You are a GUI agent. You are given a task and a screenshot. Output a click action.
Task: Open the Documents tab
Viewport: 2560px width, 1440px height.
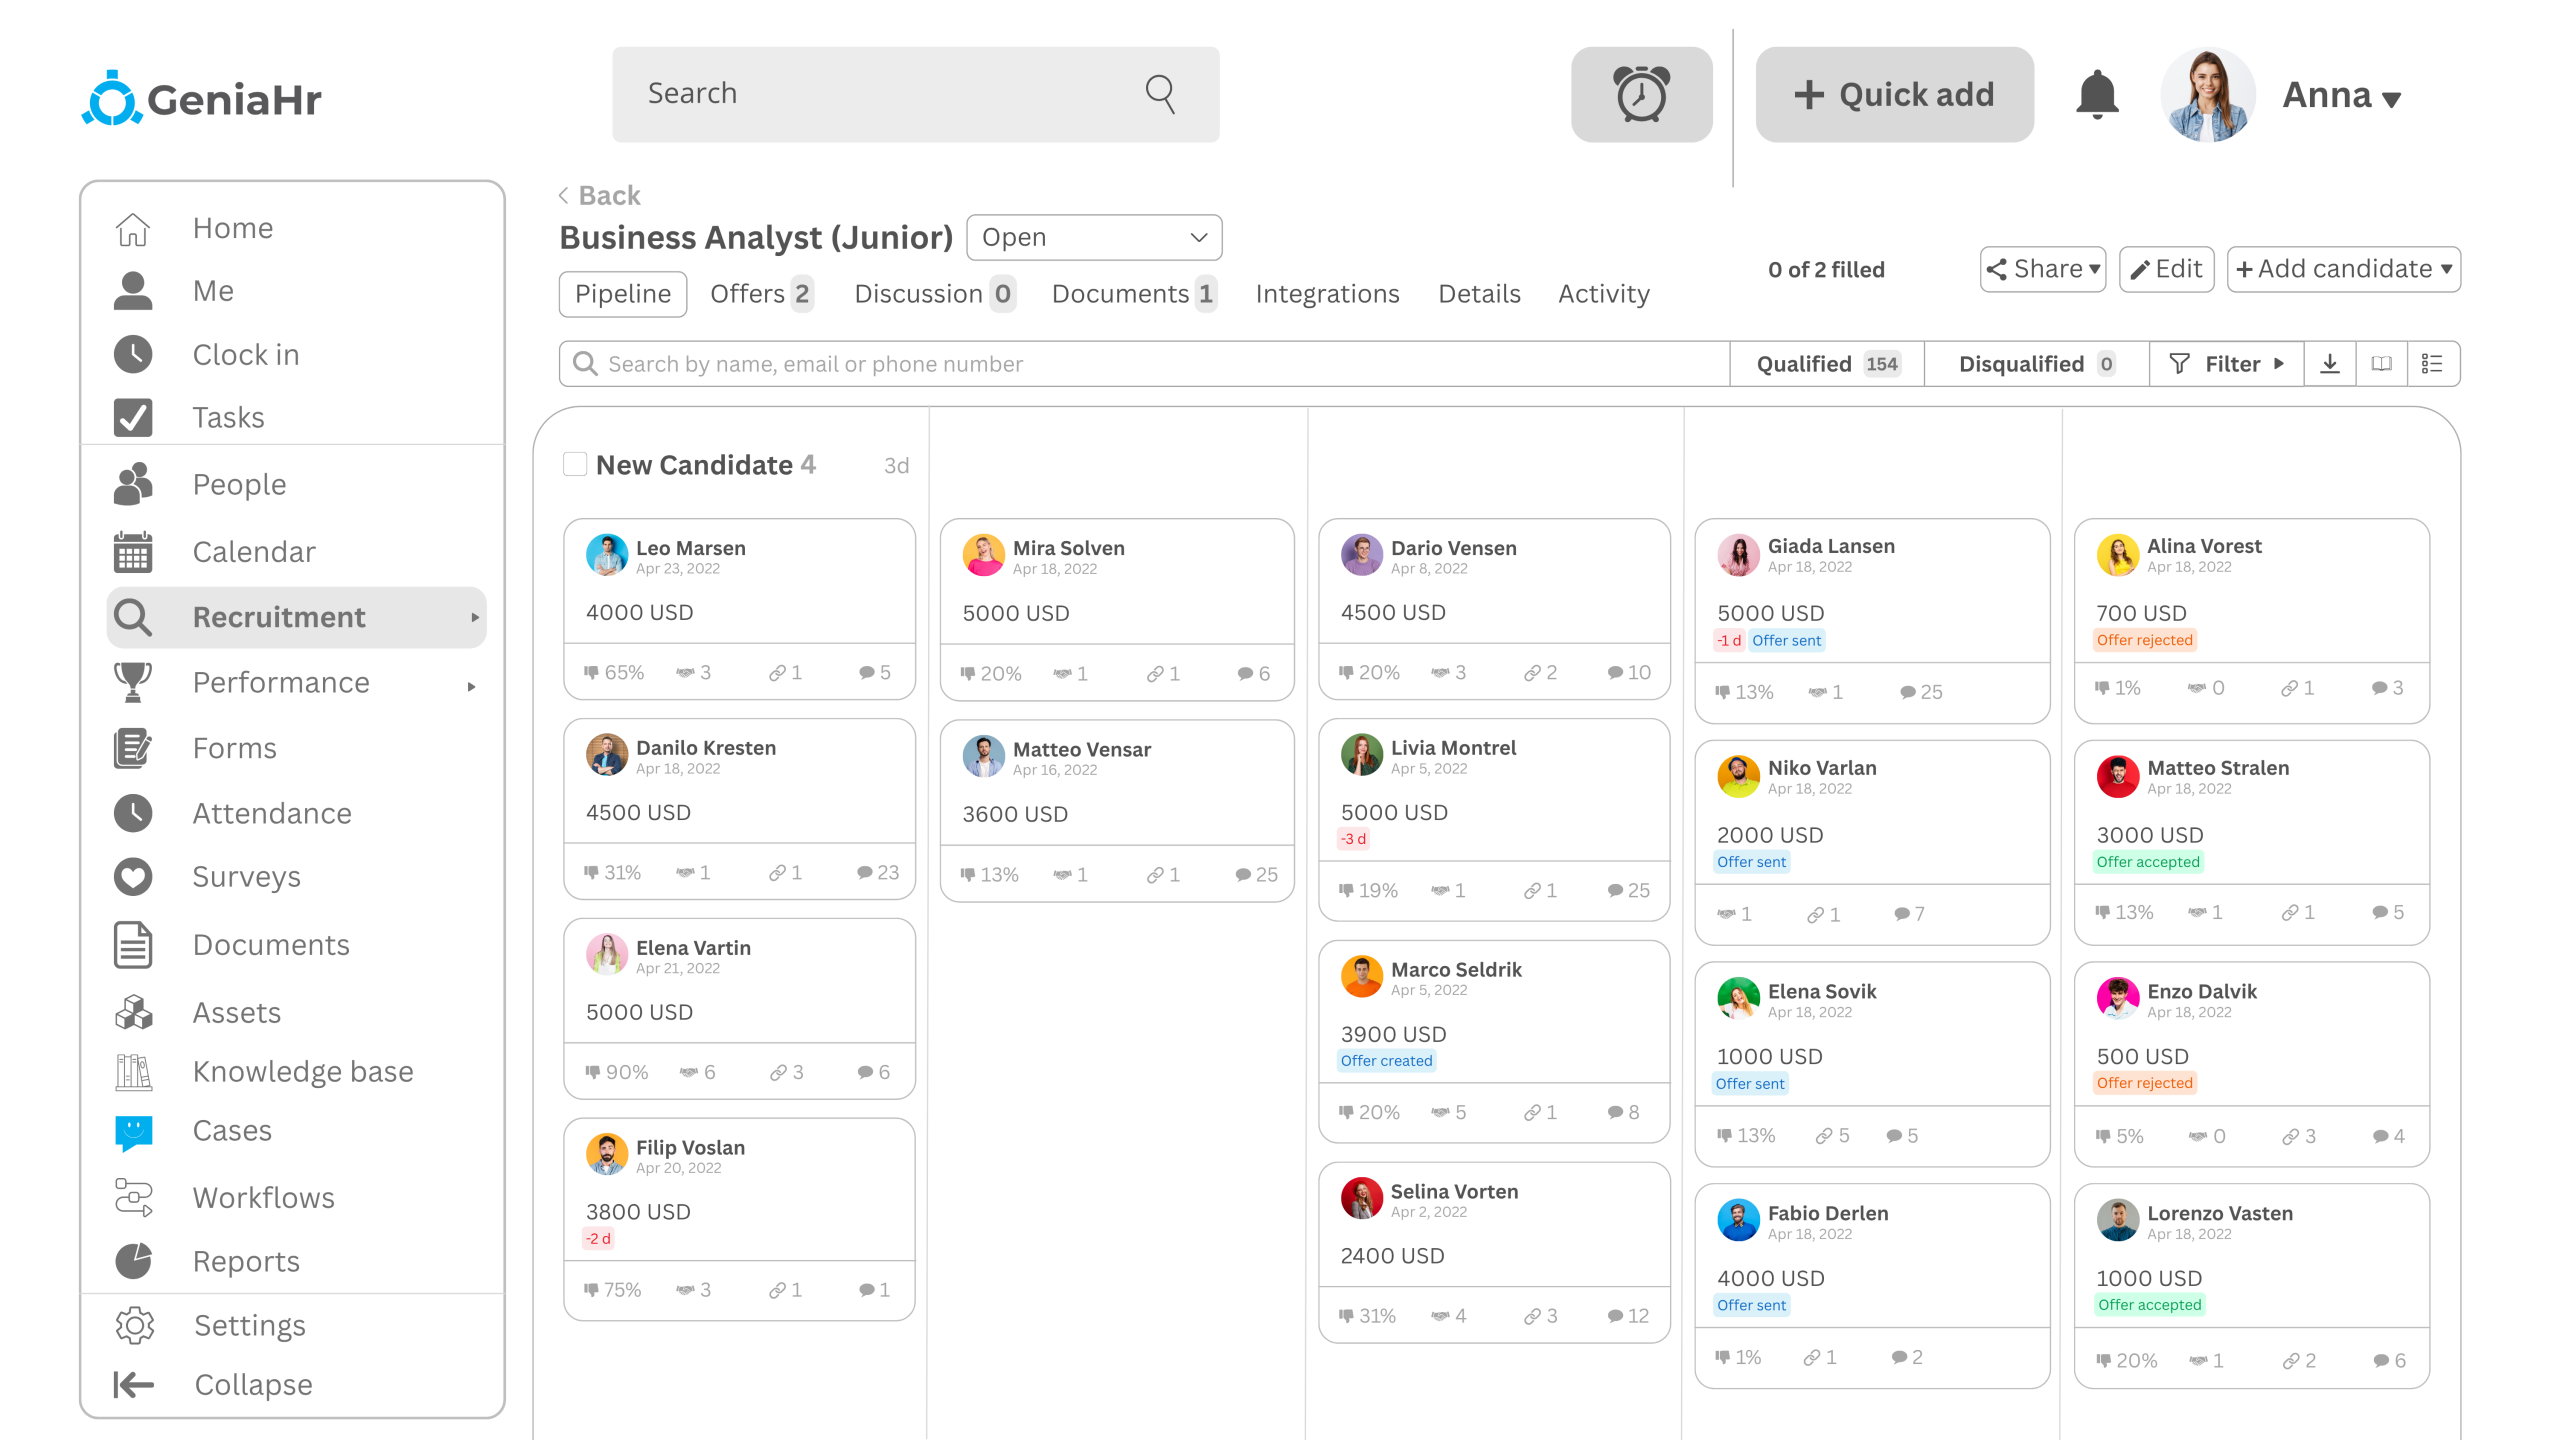1132,294
